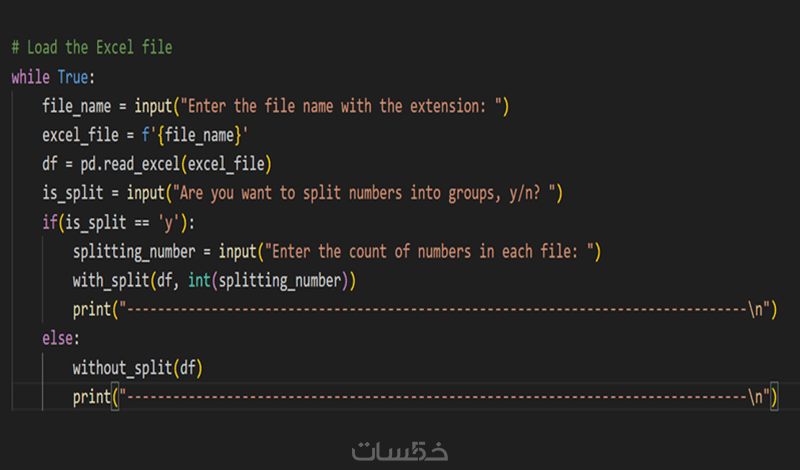
Task: Click the else keyword
Action: tap(58, 339)
